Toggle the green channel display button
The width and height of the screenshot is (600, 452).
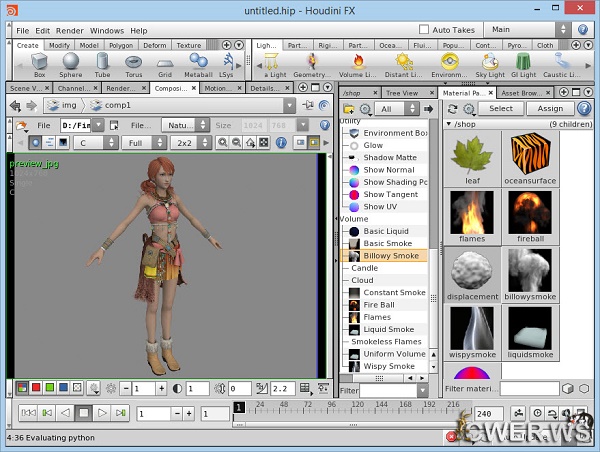click(x=50, y=388)
